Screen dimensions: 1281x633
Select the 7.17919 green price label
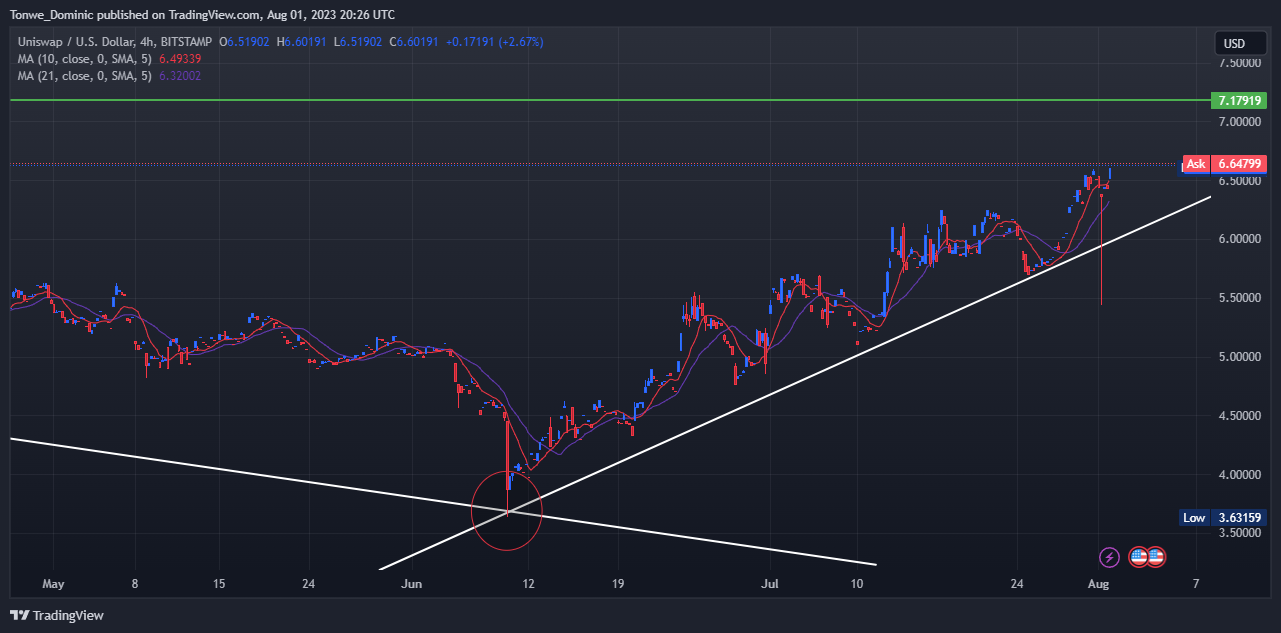[1238, 101]
